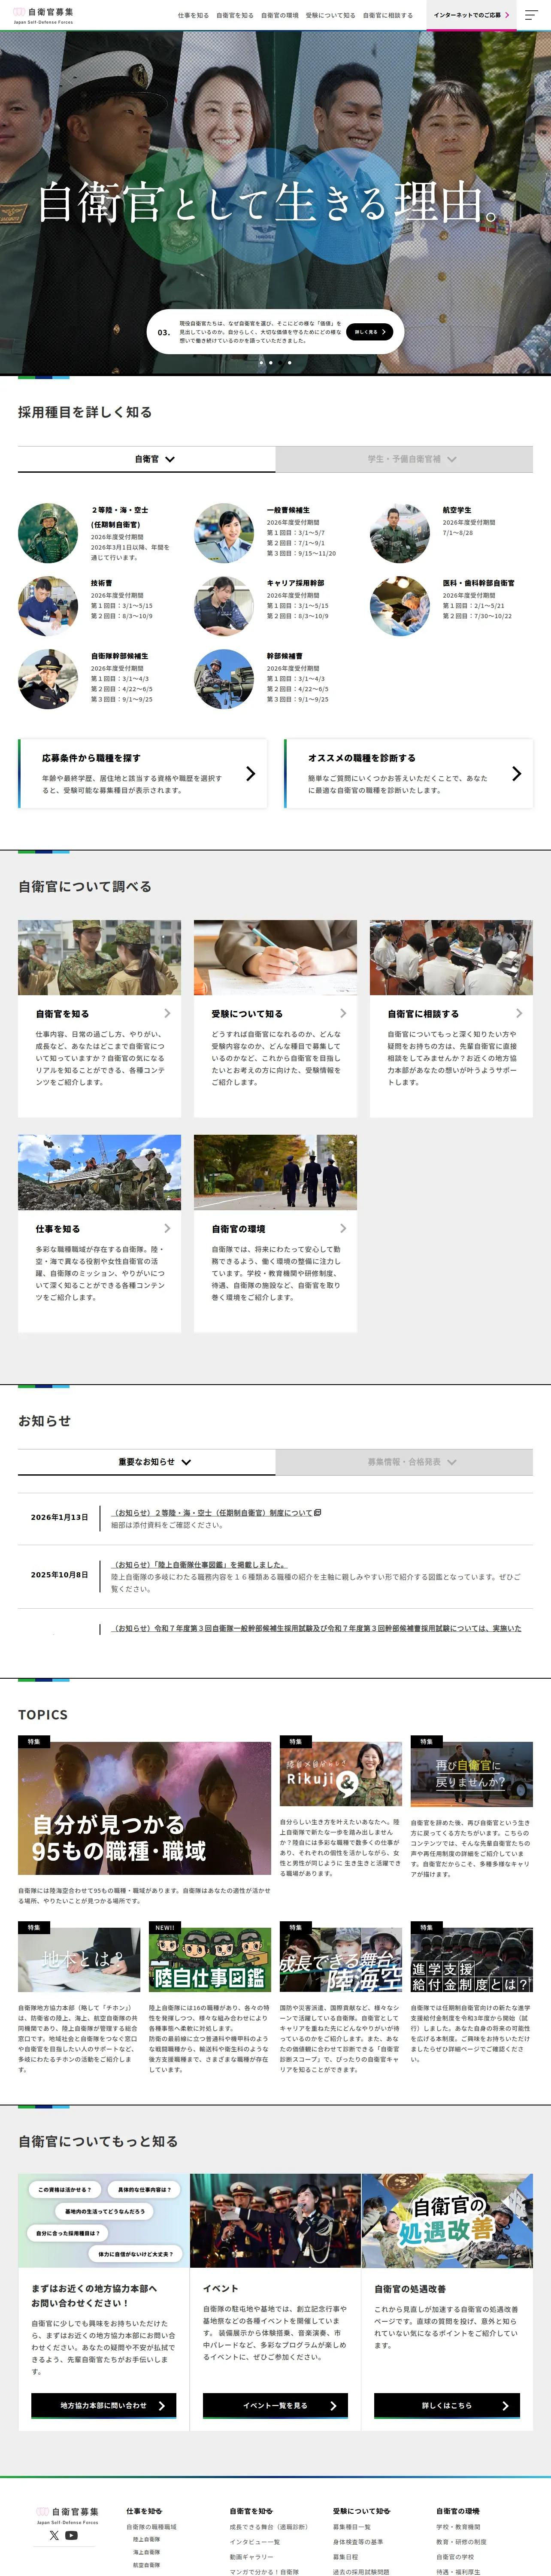Open footer link 陸上自衛隊
551x2576 pixels.
146,2540
